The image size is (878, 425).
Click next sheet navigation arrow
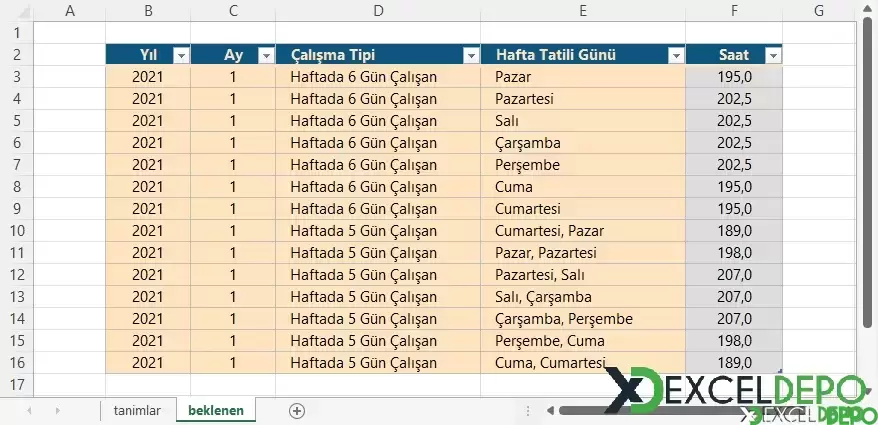57,411
